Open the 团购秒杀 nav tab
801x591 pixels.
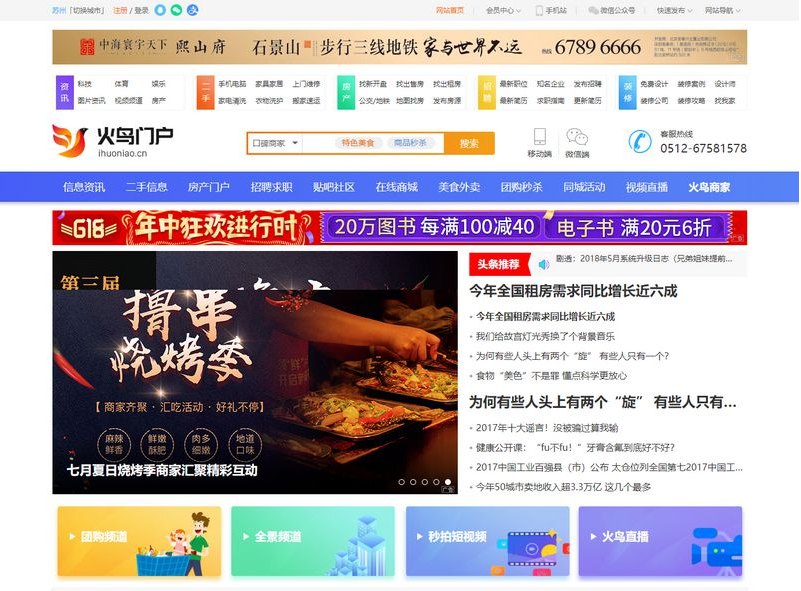[x=522, y=187]
